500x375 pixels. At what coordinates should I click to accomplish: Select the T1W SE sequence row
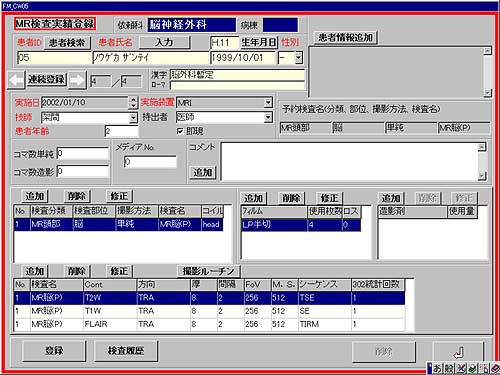[x=209, y=311]
